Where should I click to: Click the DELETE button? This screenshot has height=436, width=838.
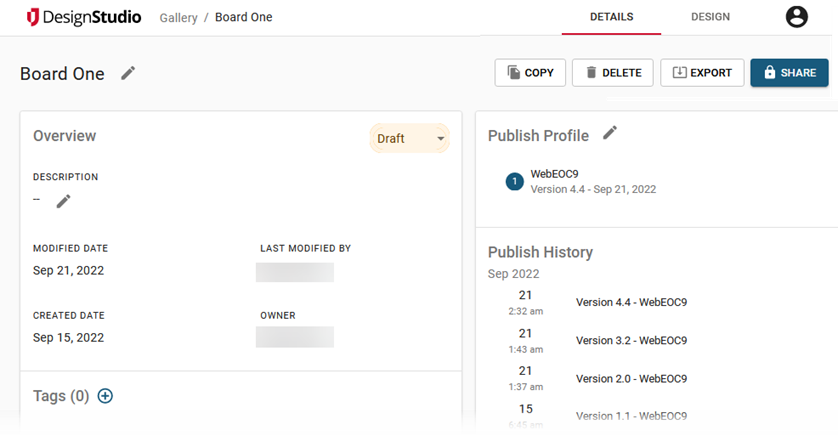pos(613,73)
